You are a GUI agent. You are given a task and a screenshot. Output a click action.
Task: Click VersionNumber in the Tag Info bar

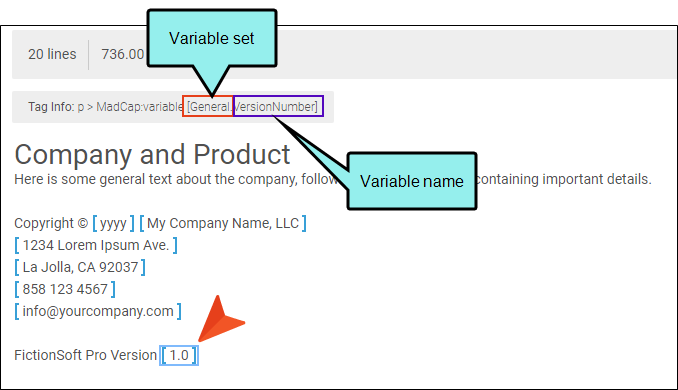coord(278,106)
